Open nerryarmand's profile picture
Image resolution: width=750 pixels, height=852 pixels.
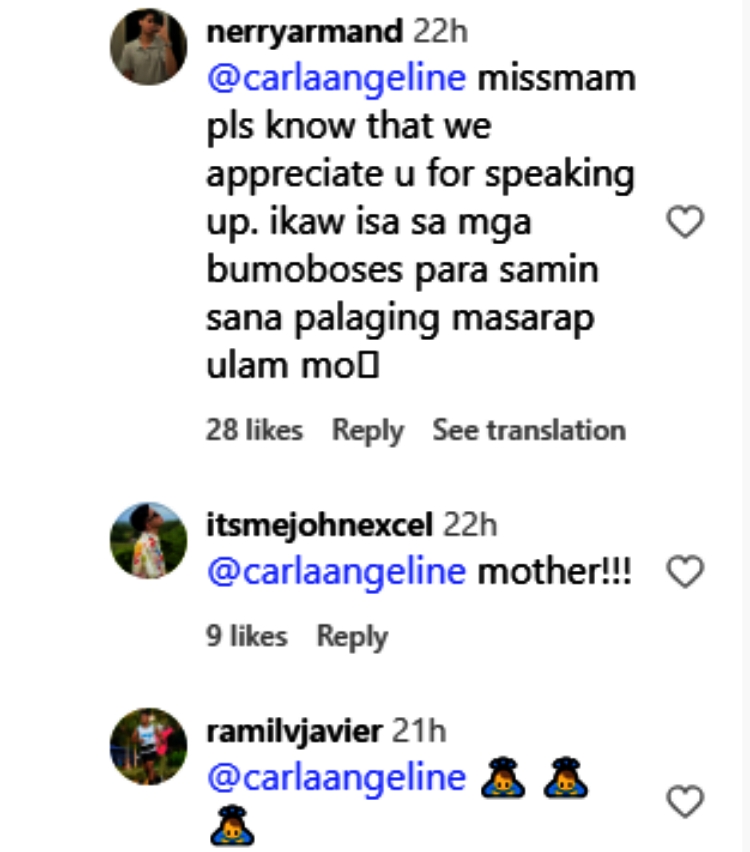(148, 50)
